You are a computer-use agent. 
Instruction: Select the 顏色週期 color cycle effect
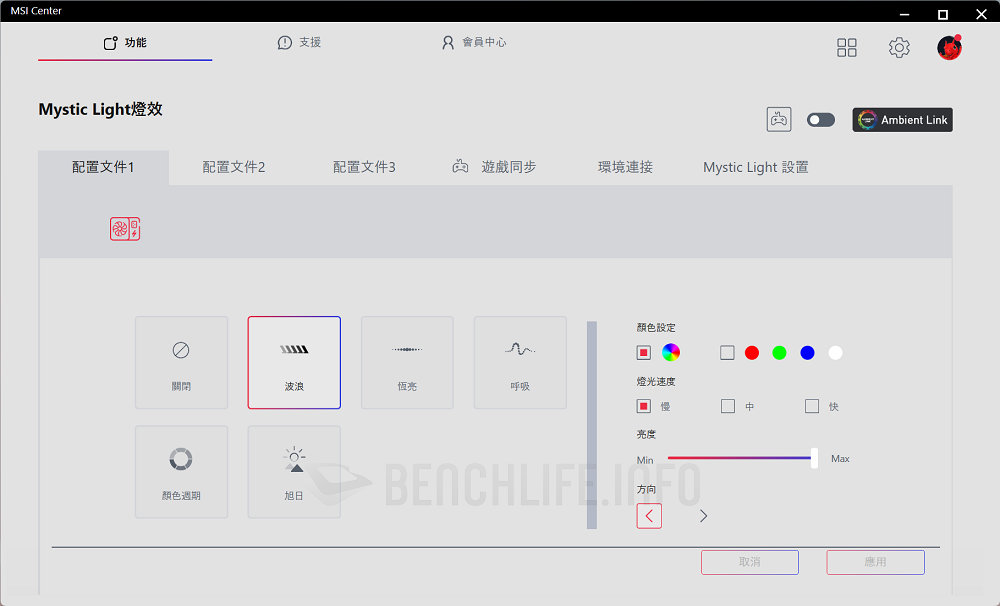[x=181, y=472]
